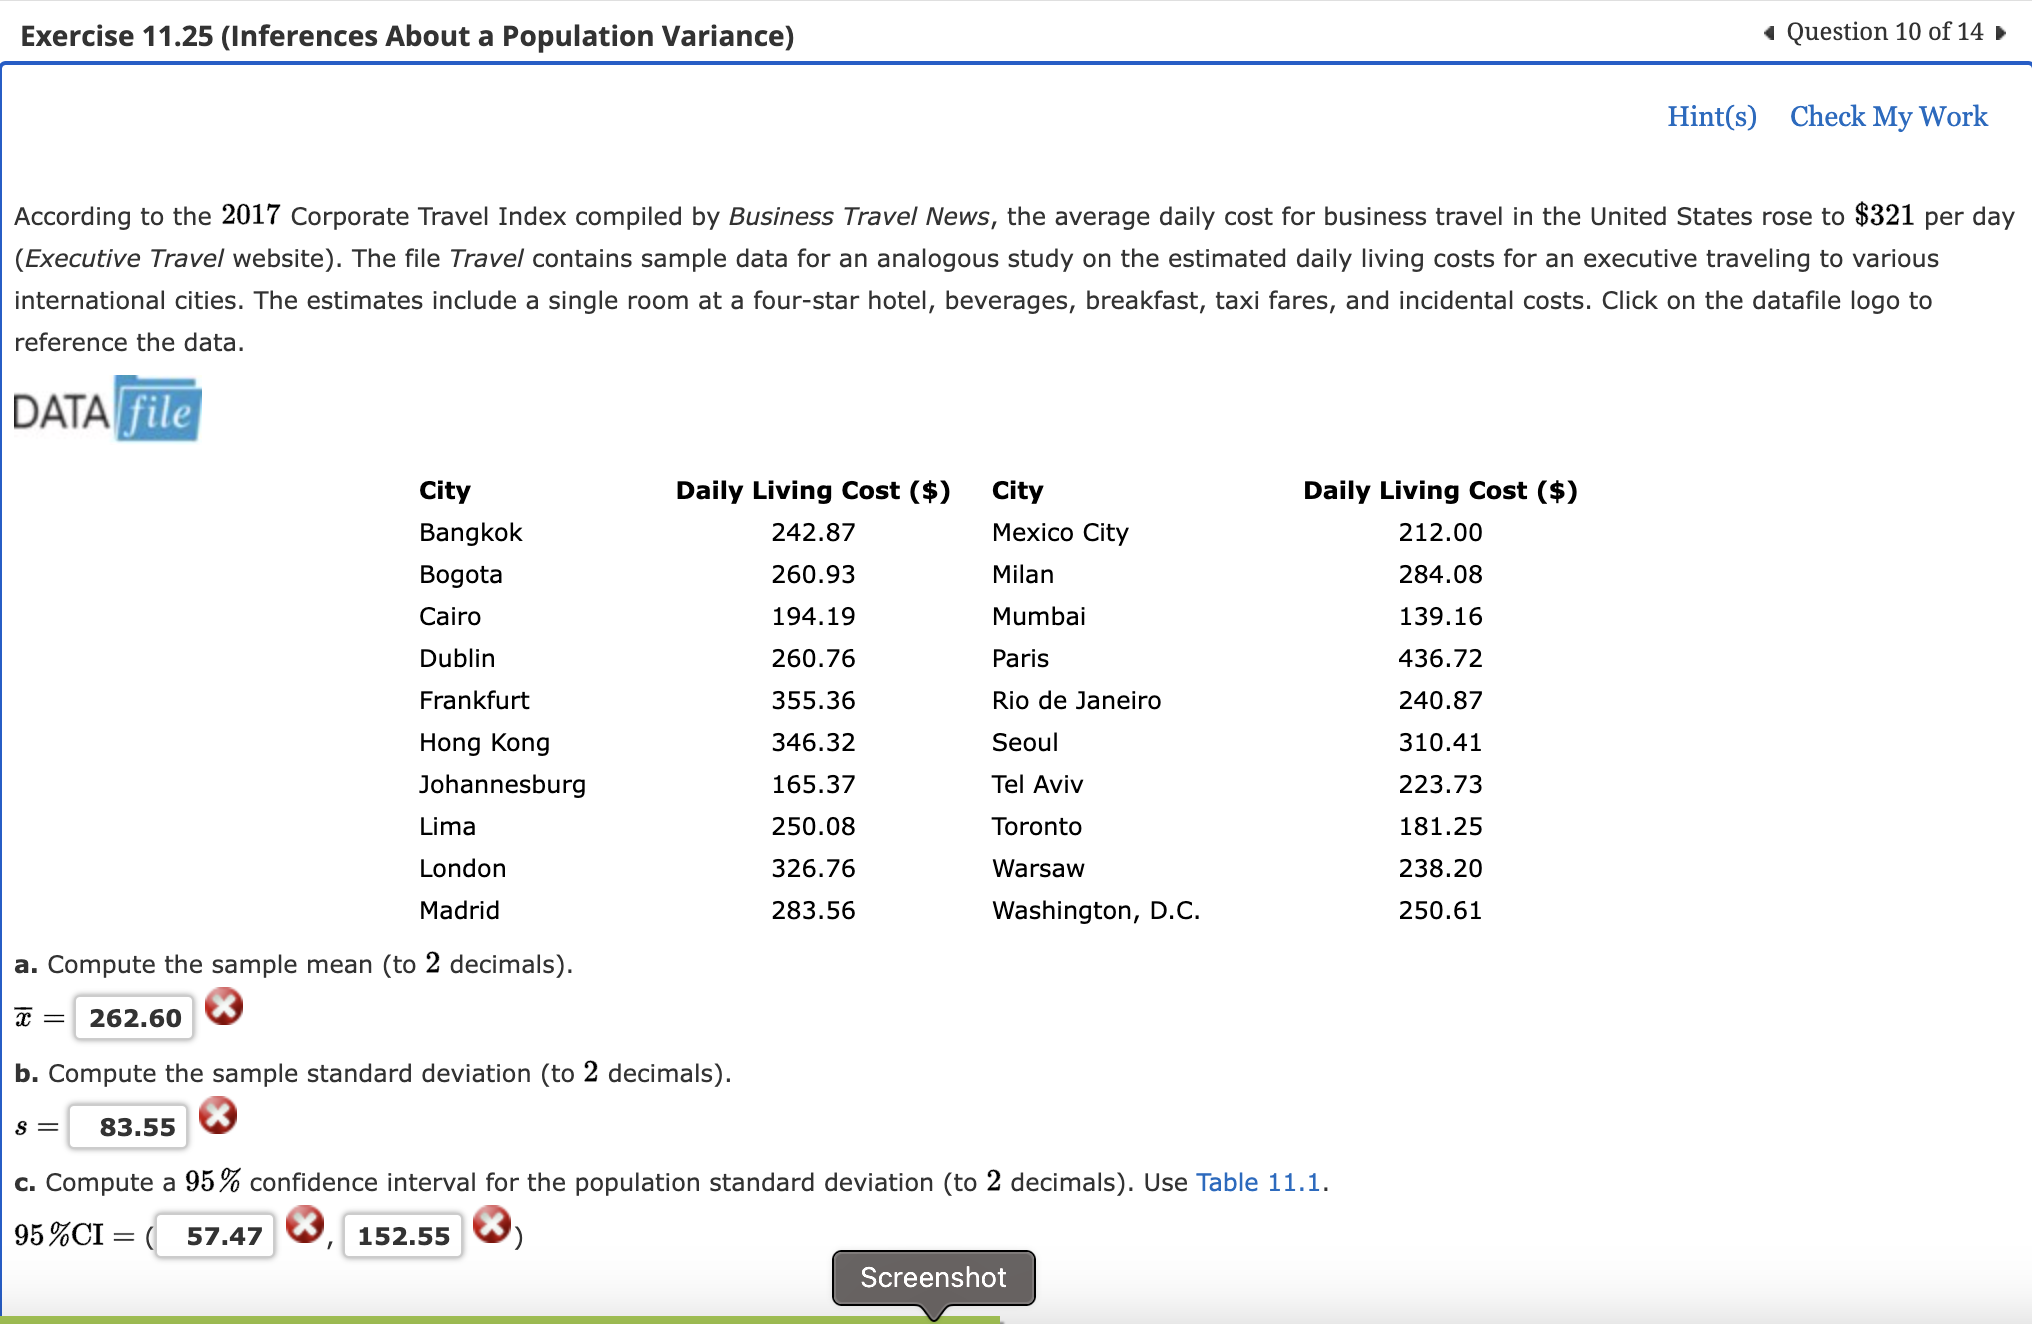Click Check My Work
2032x1324 pixels.
[1888, 117]
